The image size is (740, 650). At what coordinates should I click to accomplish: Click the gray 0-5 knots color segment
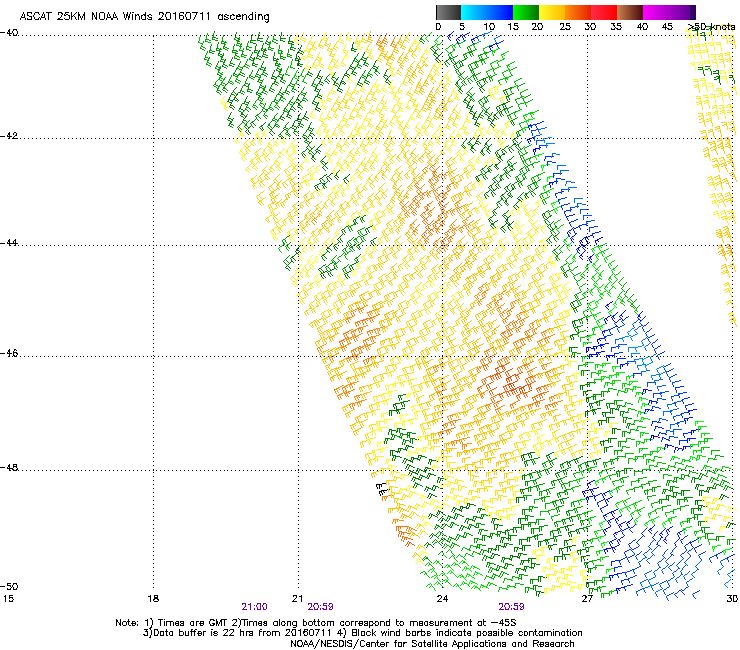(x=448, y=12)
